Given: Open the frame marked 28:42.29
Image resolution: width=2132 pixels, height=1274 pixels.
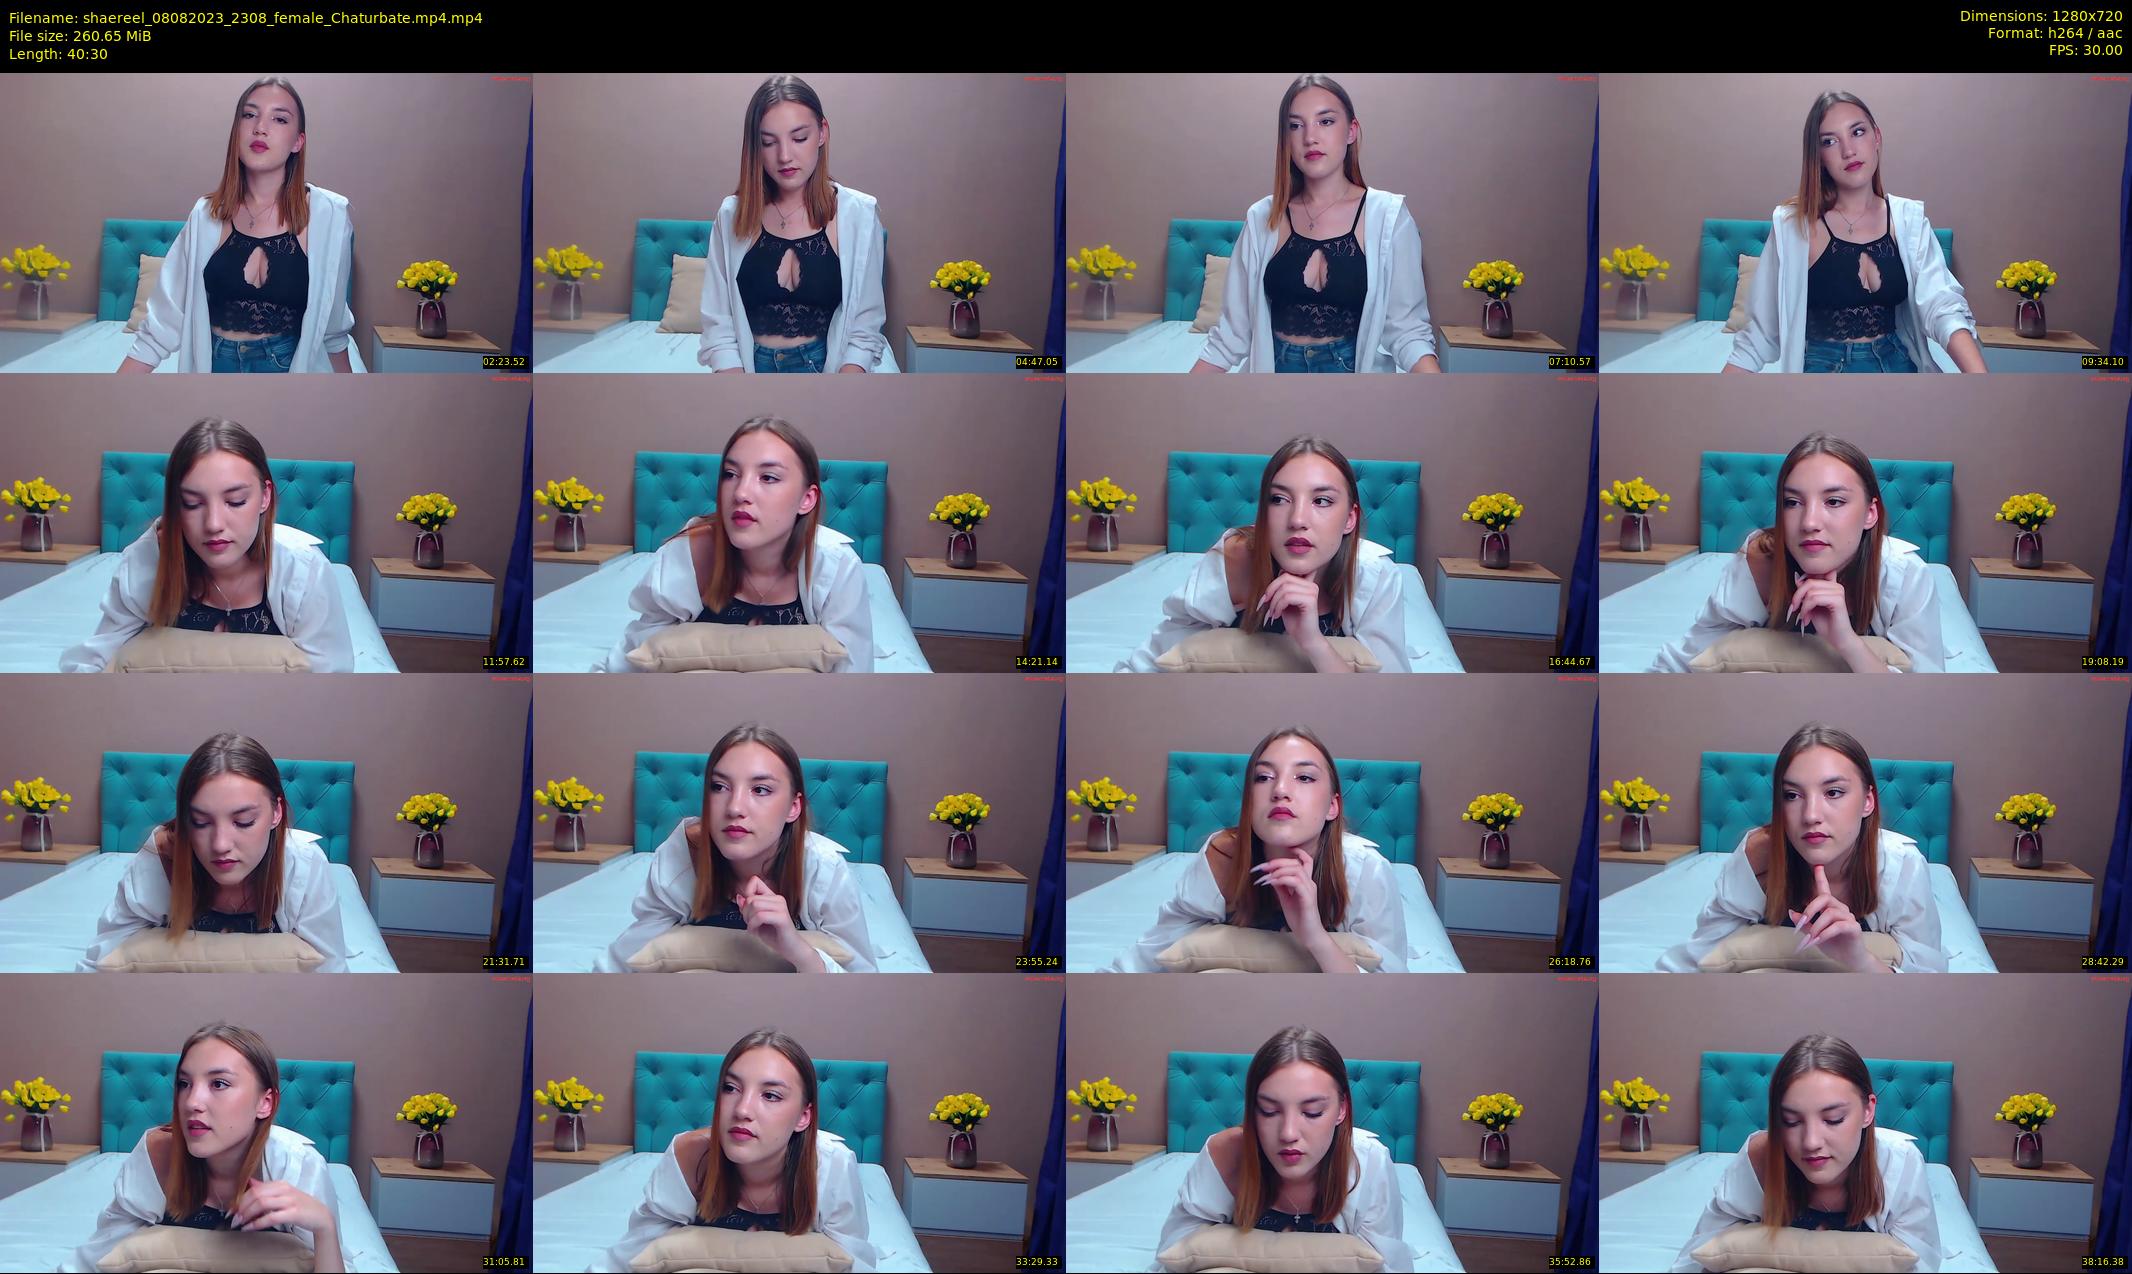Looking at the screenshot, I should 1865,822.
